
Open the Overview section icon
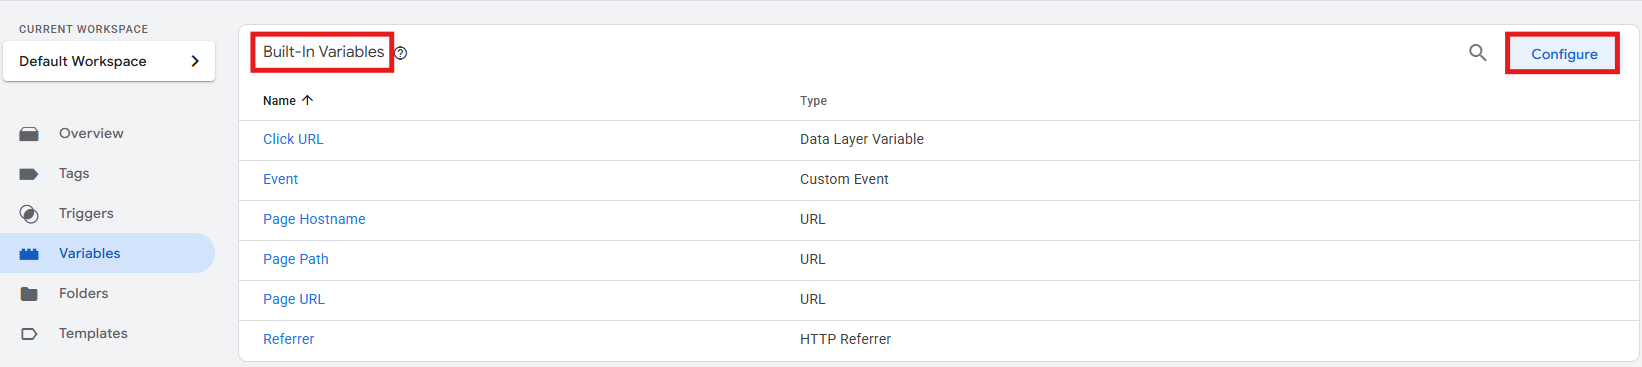click(x=29, y=134)
